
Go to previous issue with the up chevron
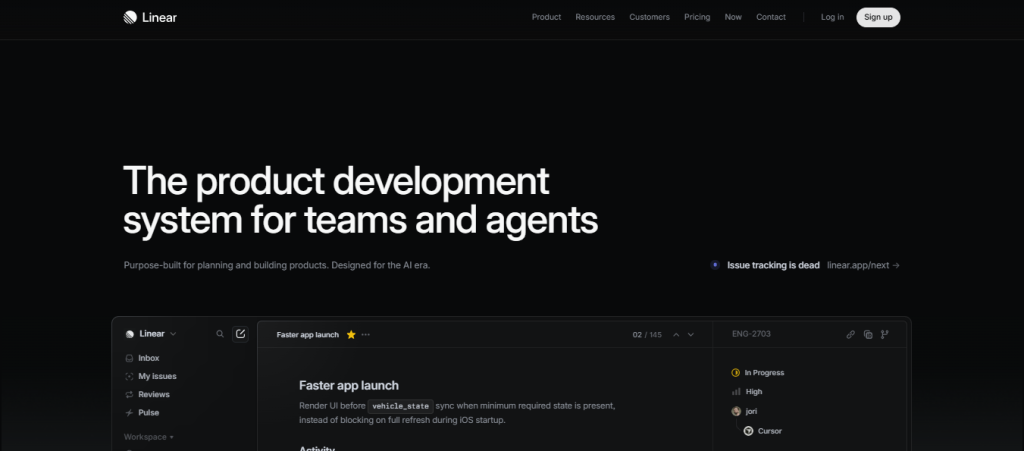click(x=676, y=335)
